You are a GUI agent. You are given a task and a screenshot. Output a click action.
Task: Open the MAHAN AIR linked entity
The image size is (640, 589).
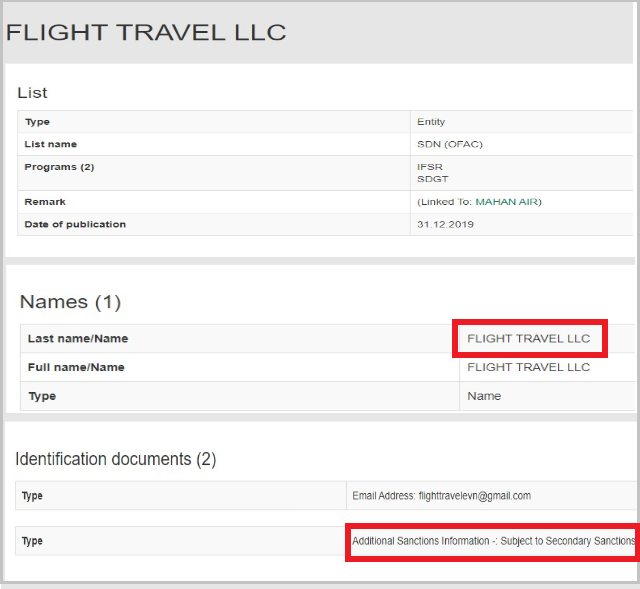click(x=507, y=201)
